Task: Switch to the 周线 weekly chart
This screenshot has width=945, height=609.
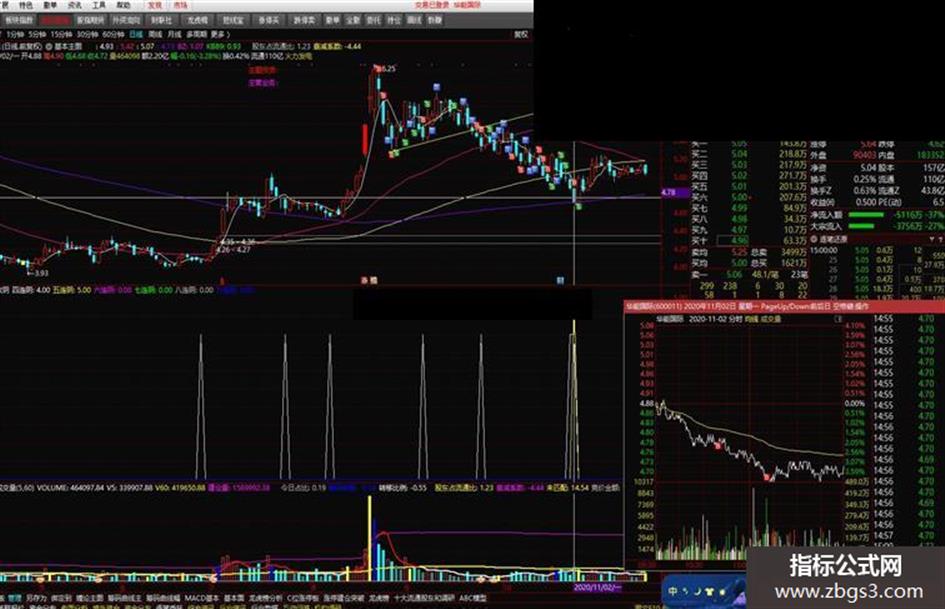Action: tap(155, 34)
